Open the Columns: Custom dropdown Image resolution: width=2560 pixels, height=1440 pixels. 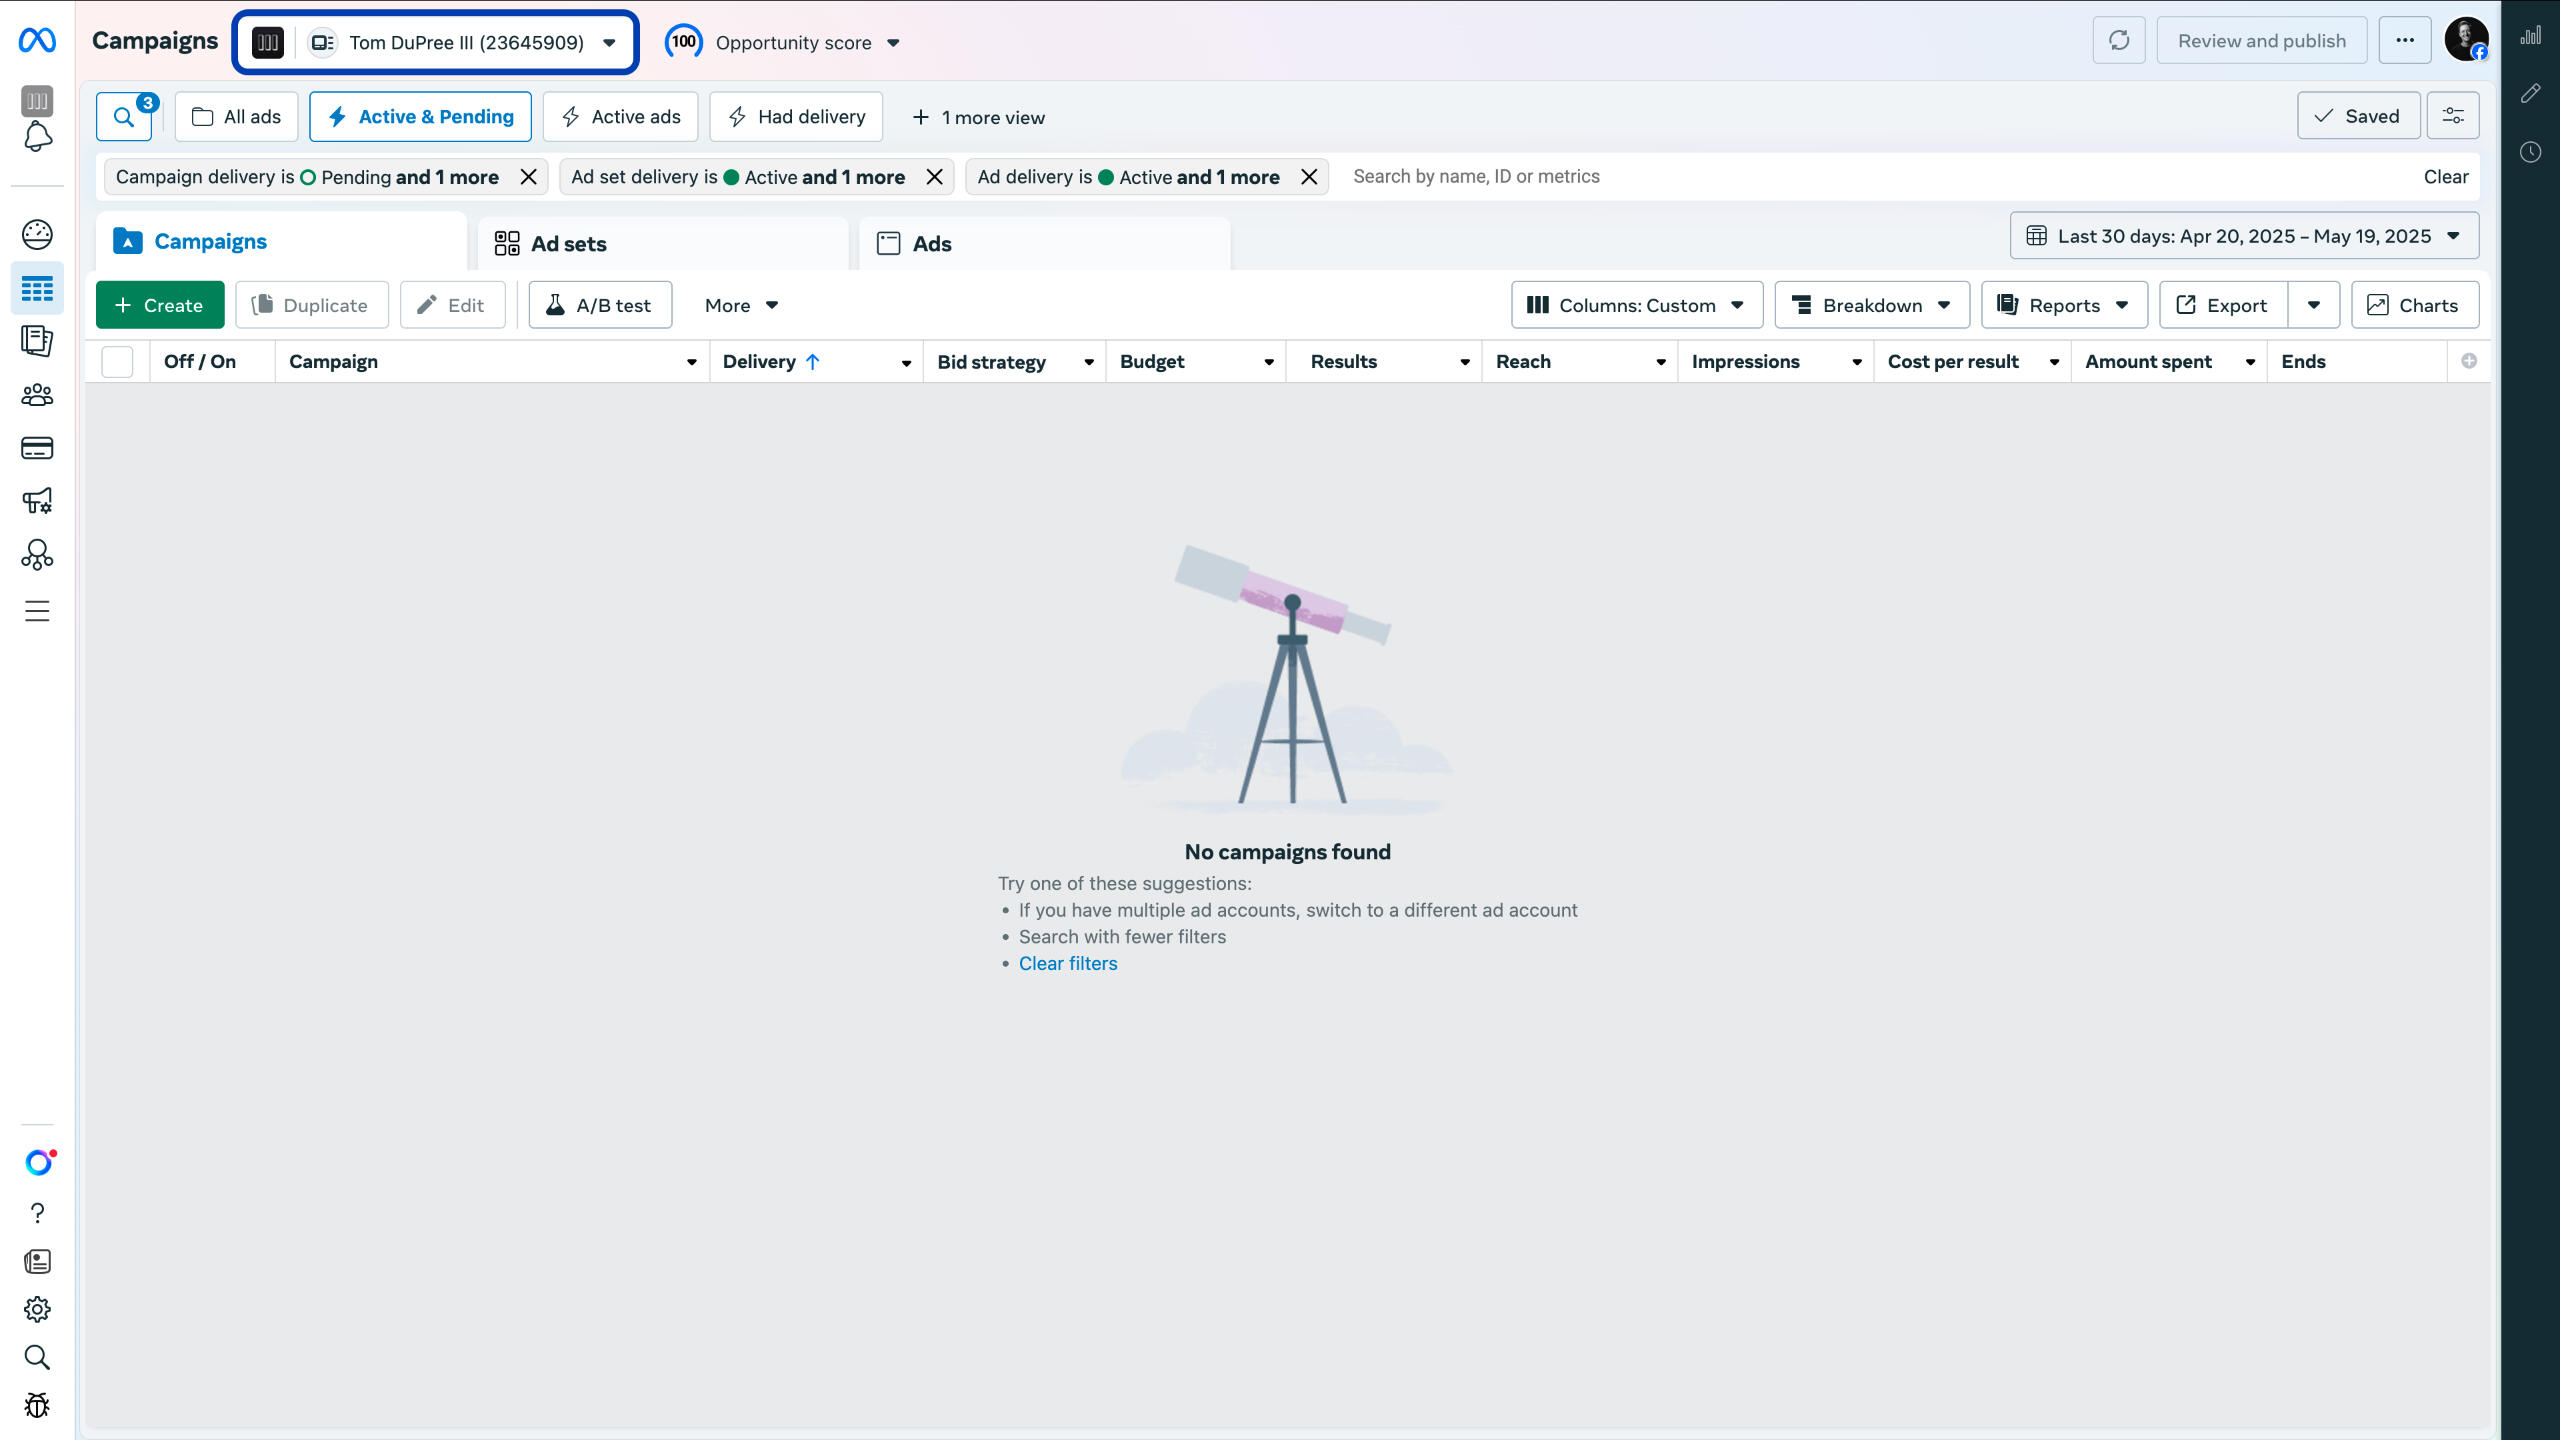(1636, 305)
